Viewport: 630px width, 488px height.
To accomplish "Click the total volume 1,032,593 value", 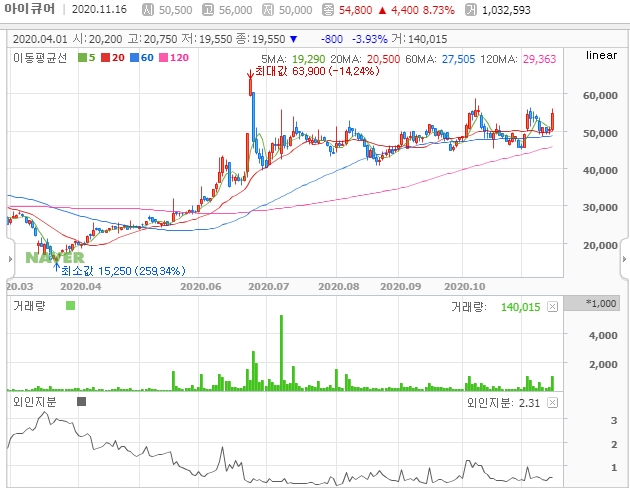I will [x=506, y=10].
